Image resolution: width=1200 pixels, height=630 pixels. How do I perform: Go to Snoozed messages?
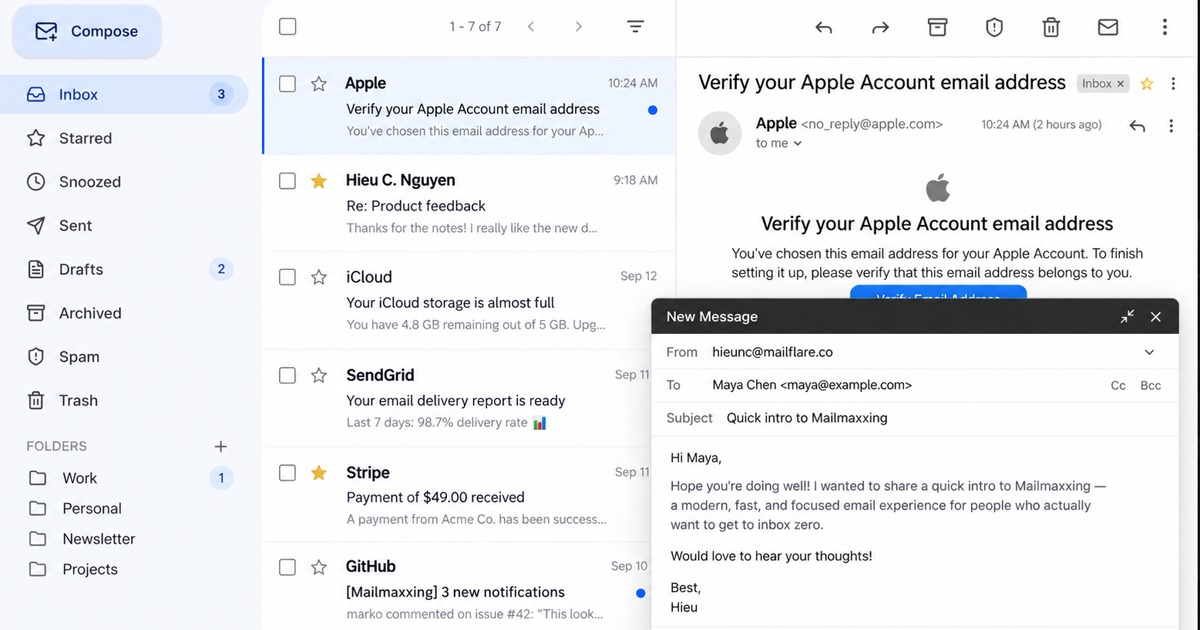[x=124, y=182]
